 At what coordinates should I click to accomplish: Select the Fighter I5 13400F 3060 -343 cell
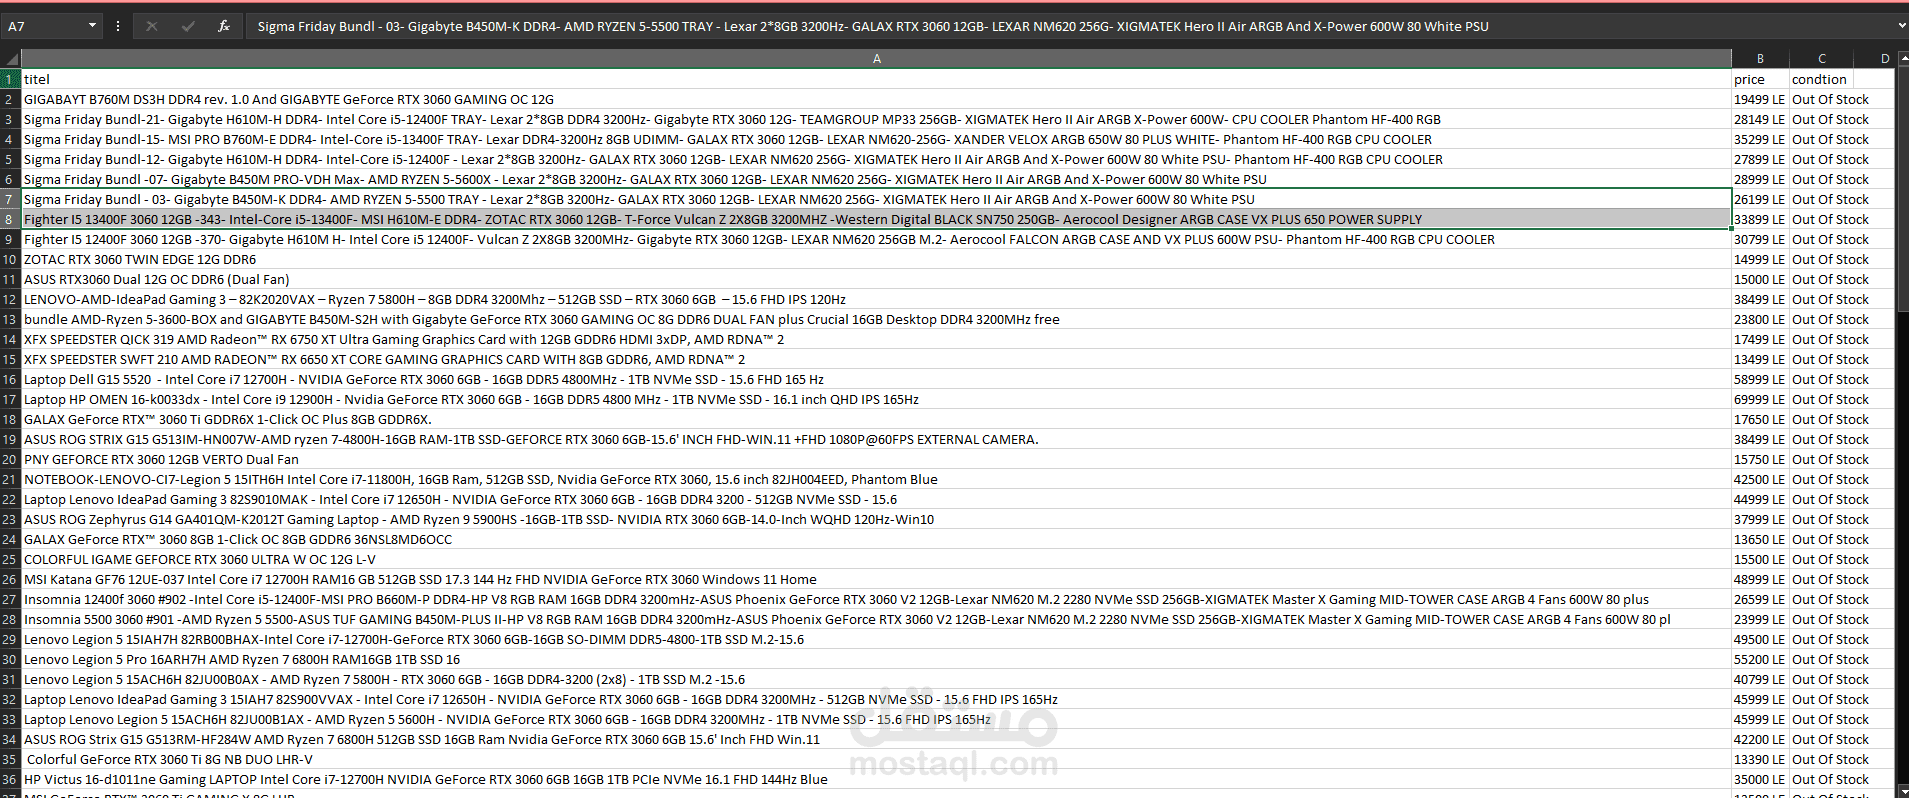tap(876, 219)
